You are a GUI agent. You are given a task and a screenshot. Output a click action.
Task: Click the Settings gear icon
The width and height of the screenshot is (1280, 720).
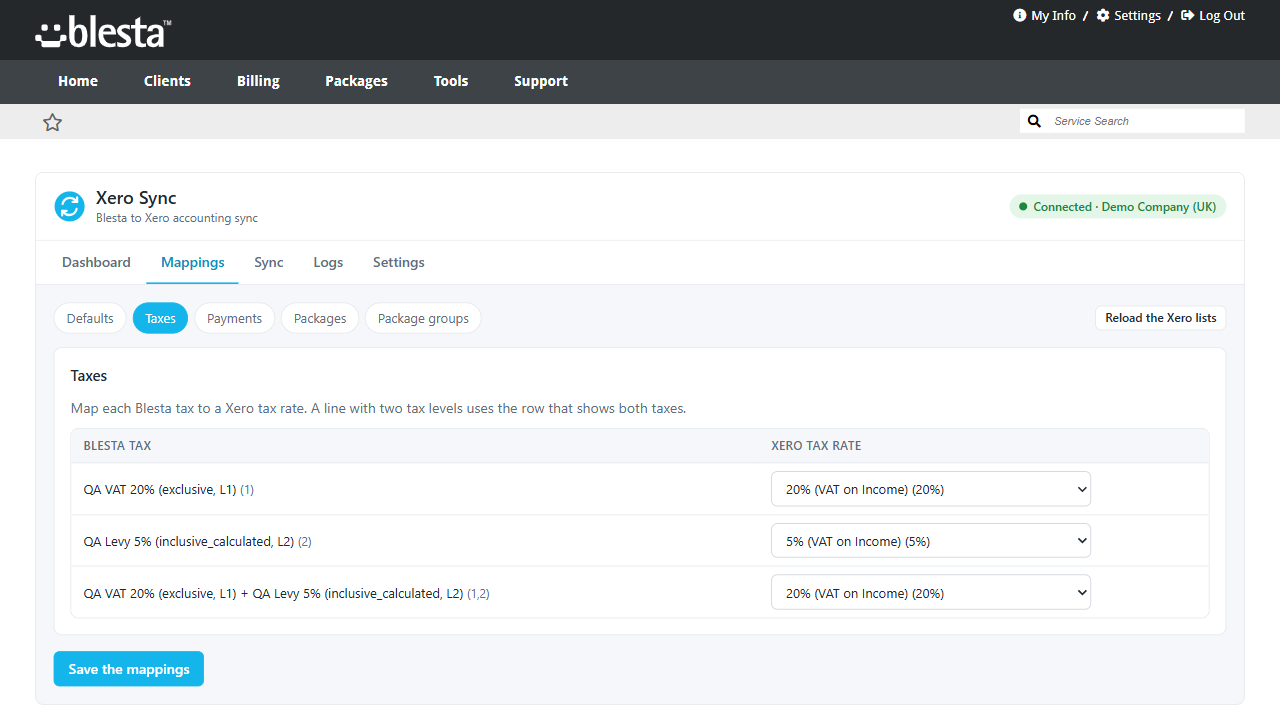coord(1103,15)
